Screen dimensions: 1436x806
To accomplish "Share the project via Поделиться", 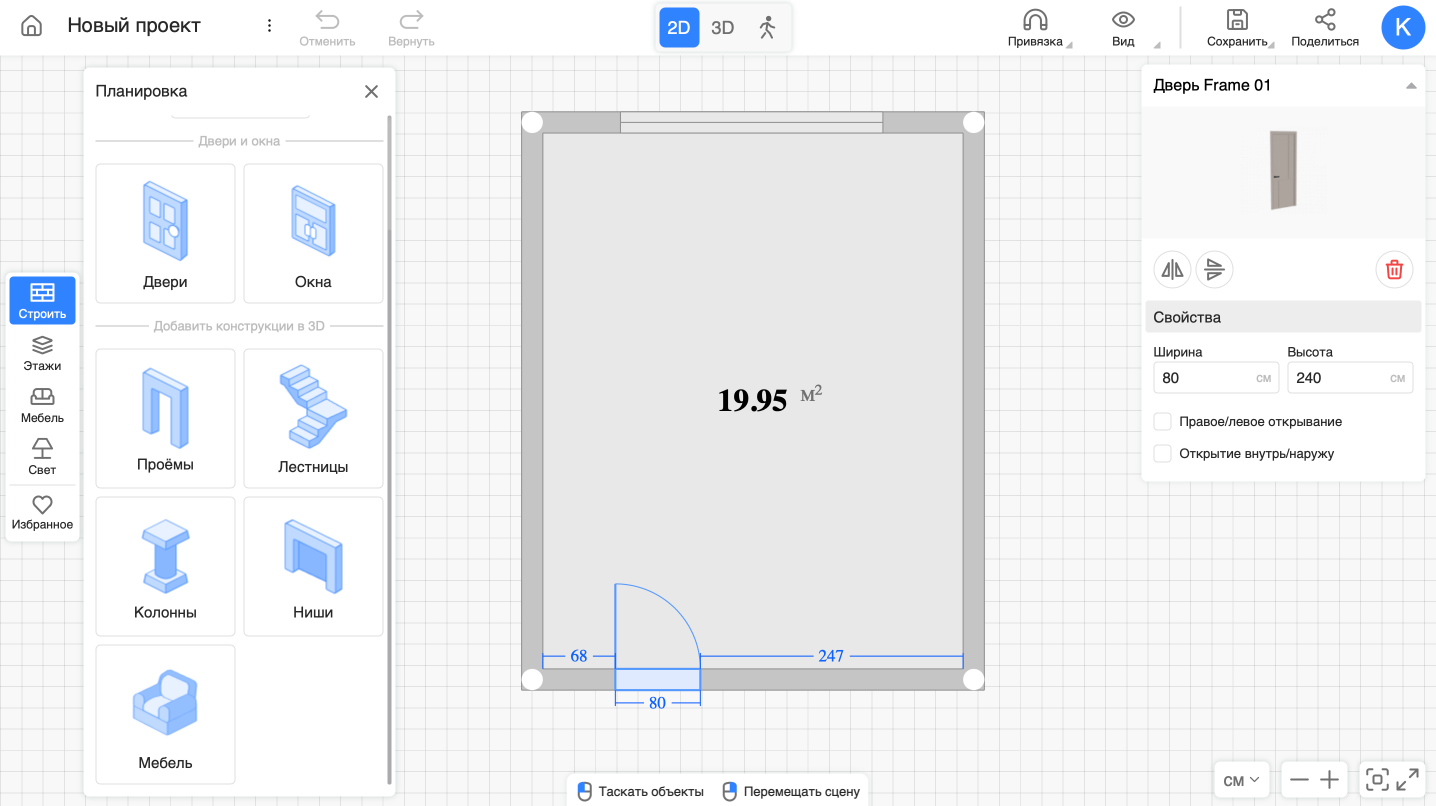I will click(1325, 28).
